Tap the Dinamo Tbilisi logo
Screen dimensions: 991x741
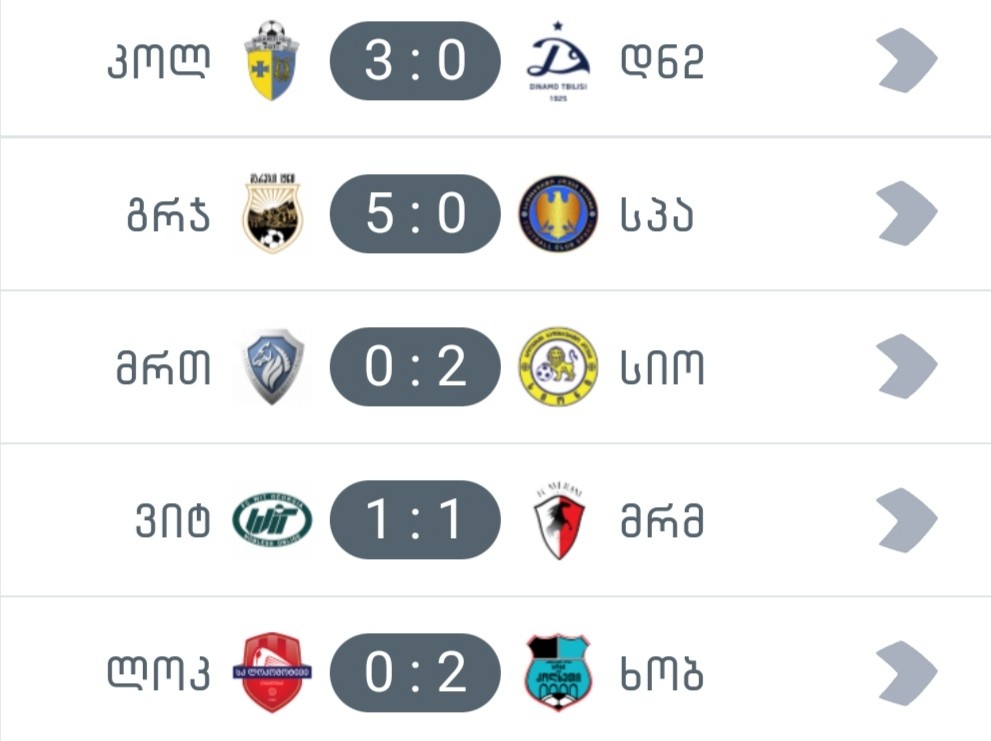click(x=558, y=62)
